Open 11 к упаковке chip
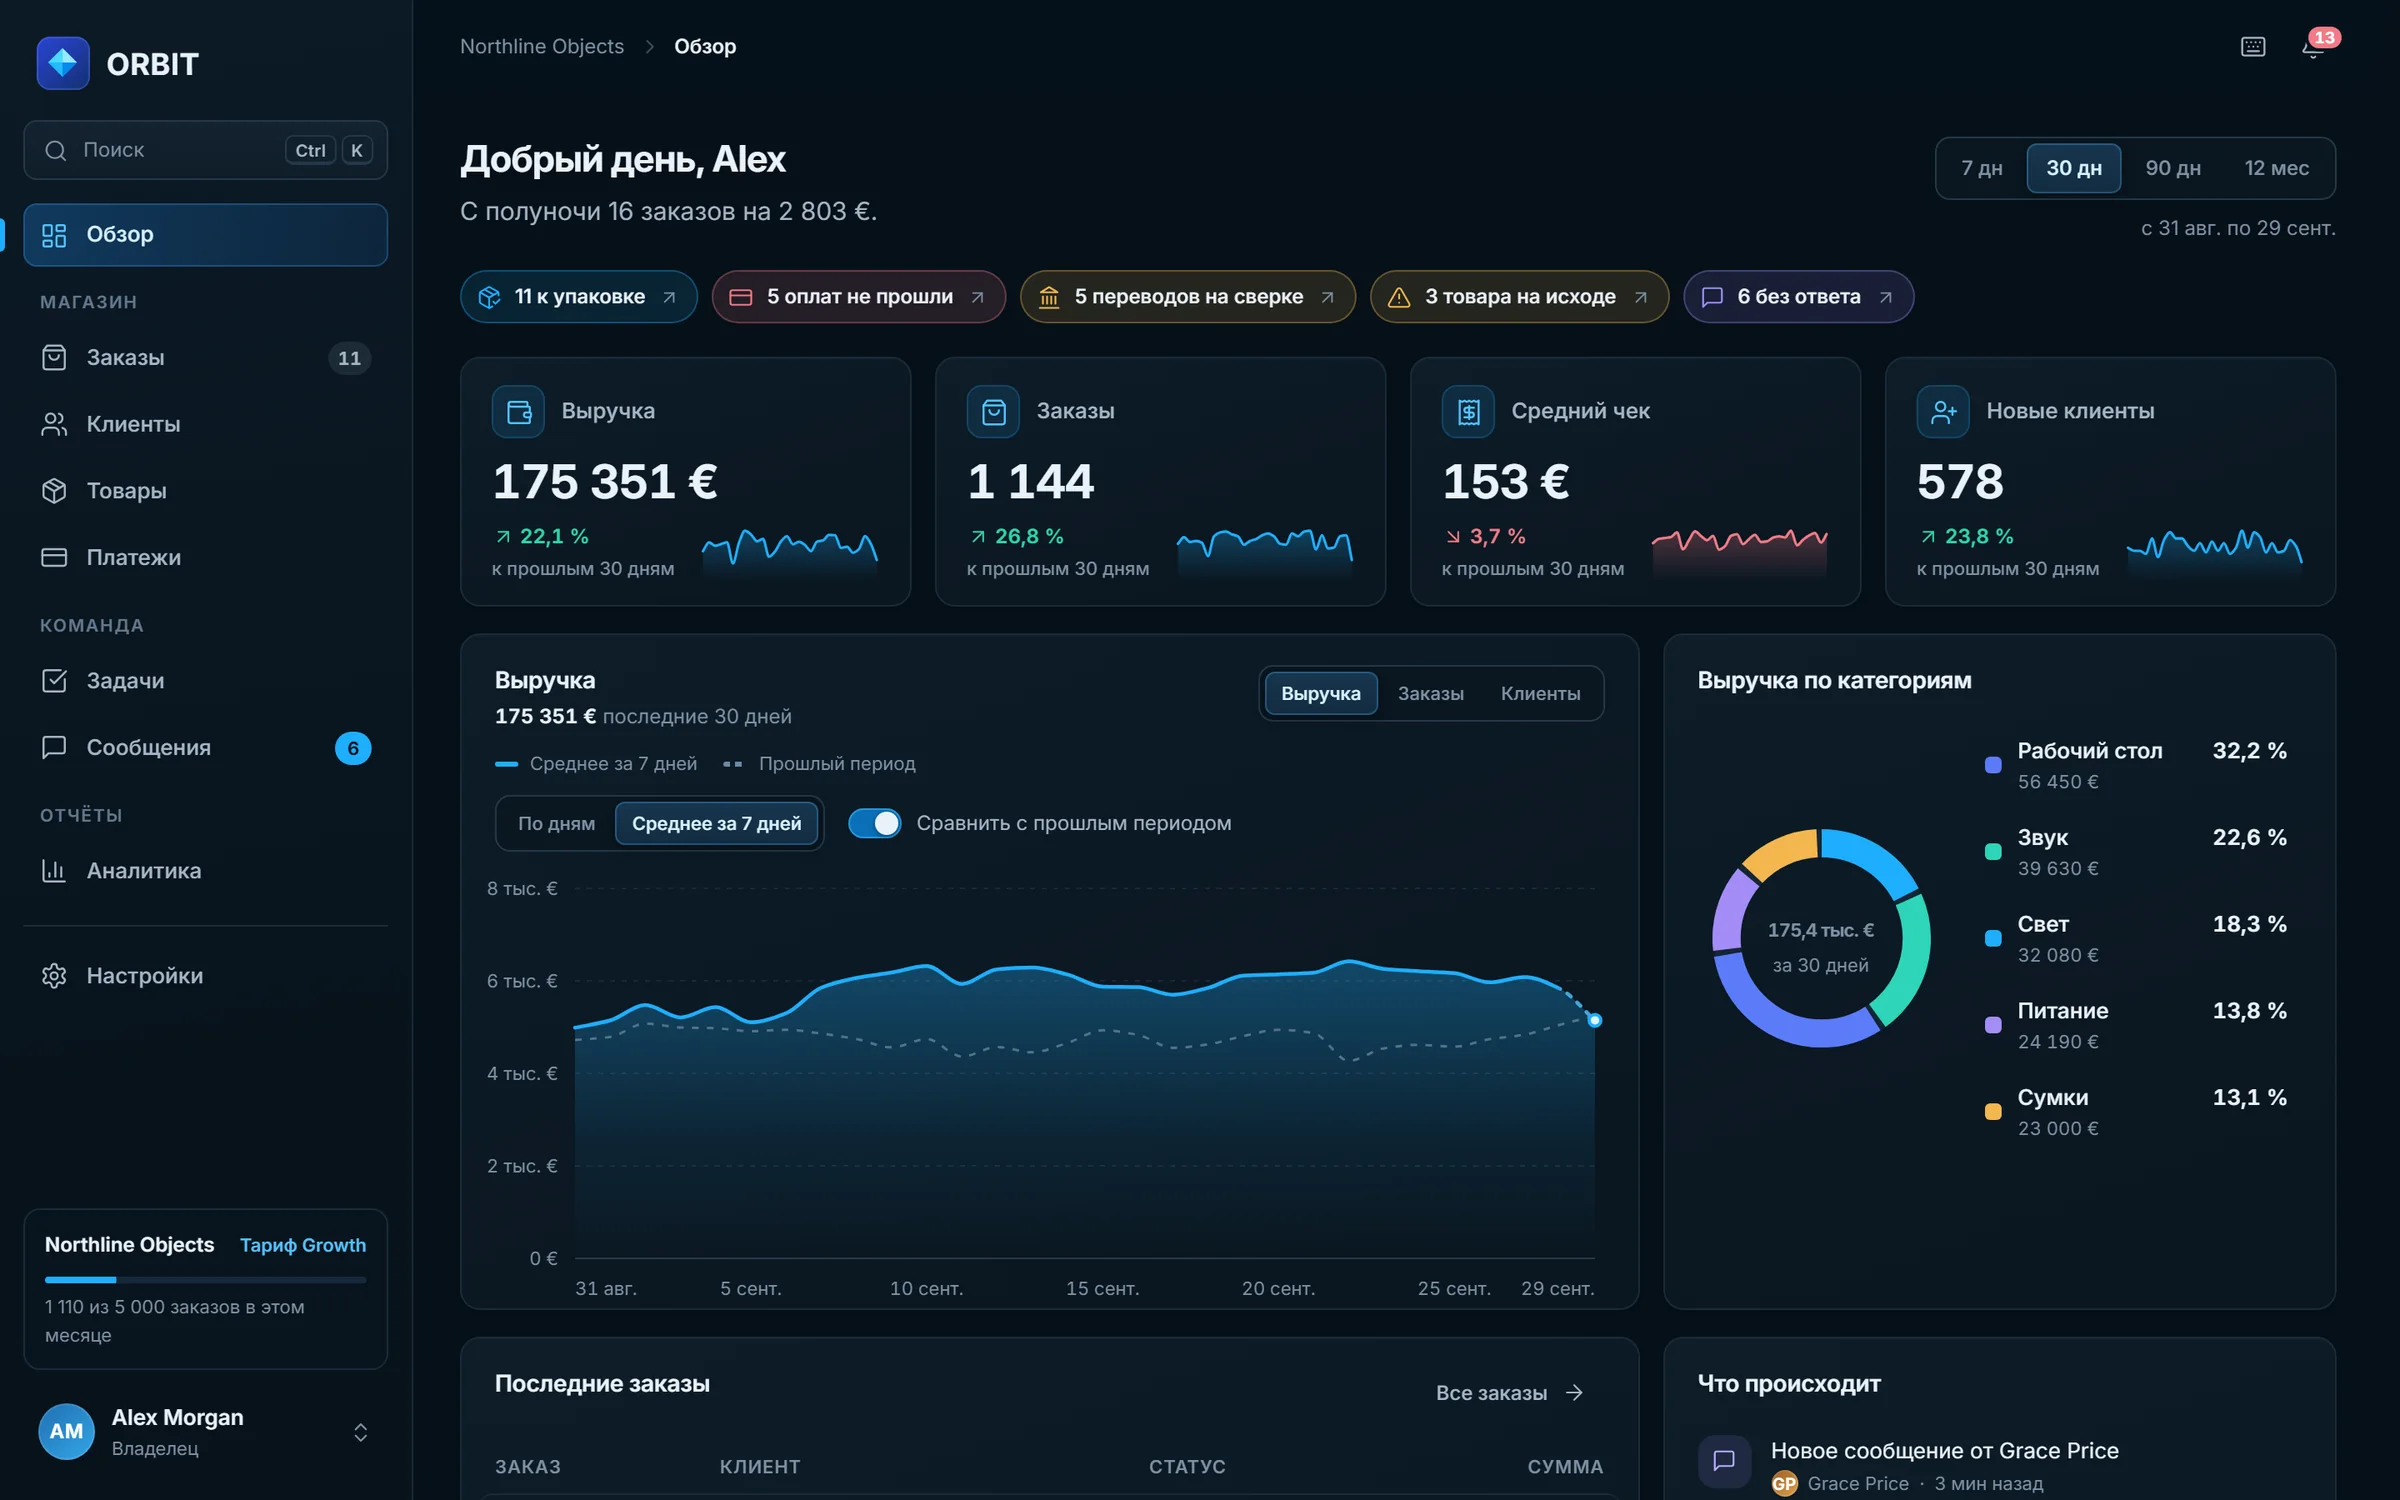 (578, 296)
